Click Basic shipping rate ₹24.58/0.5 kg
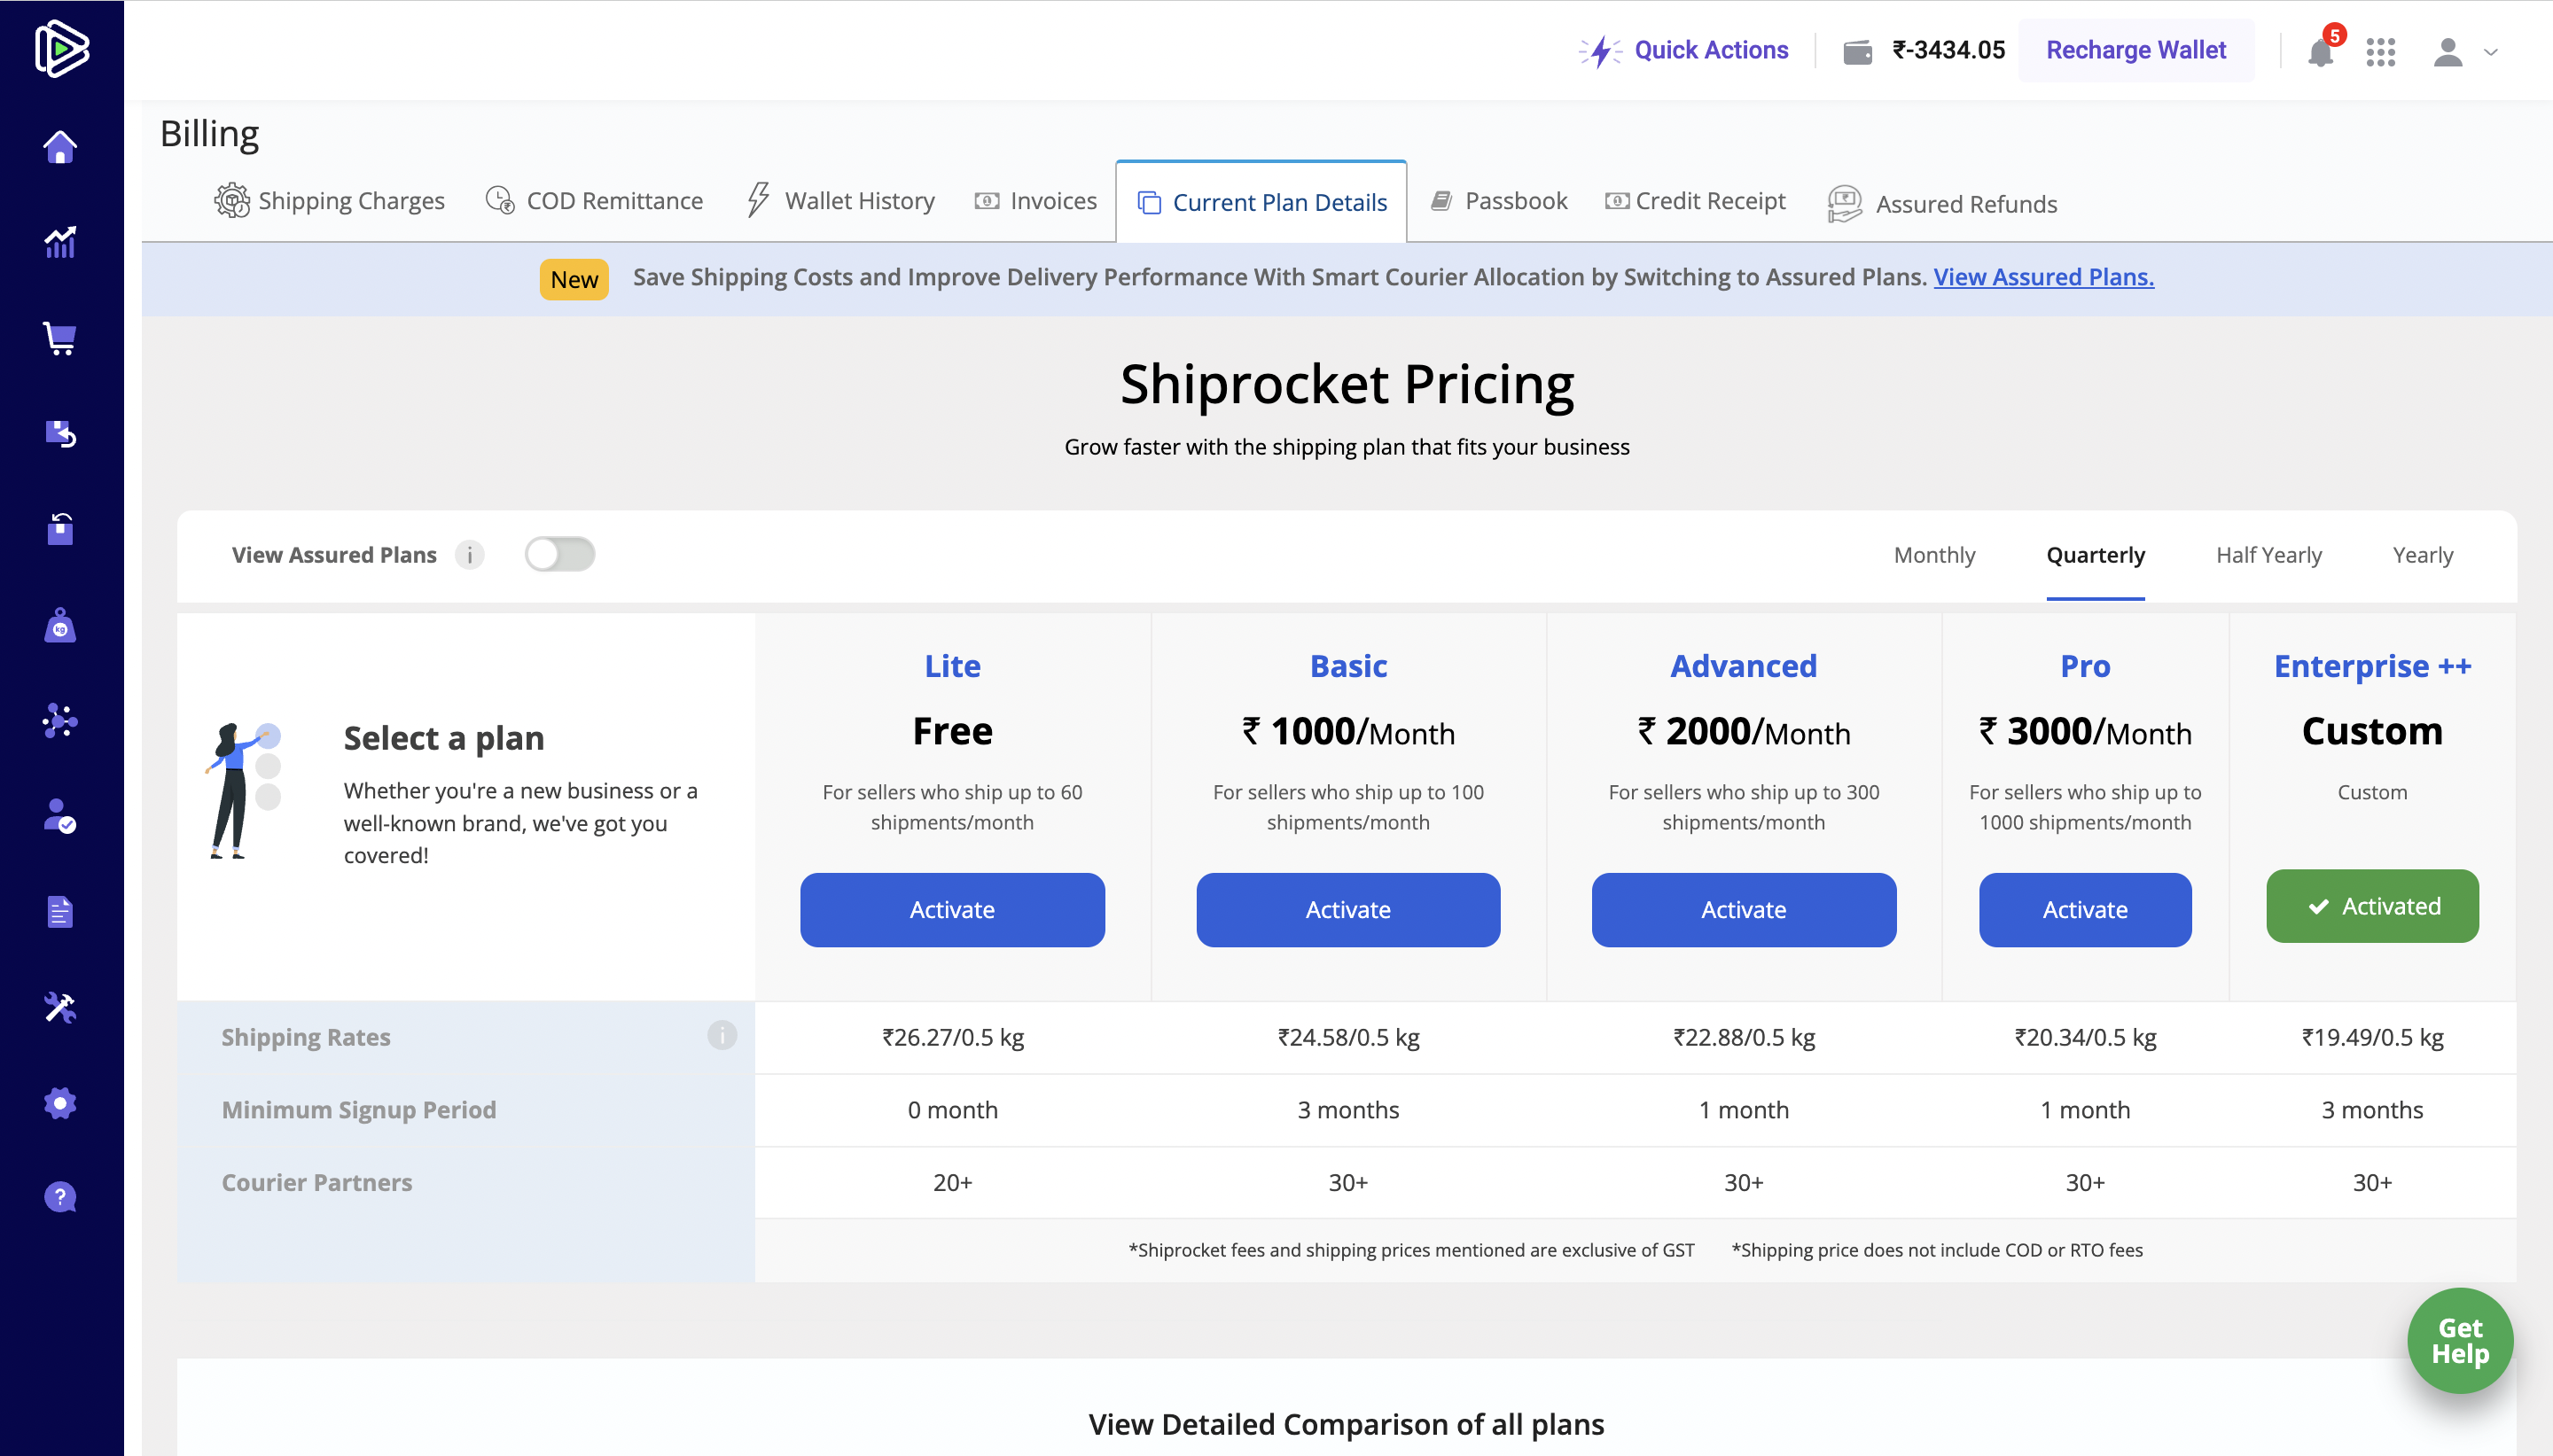The image size is (2553, 1456). point(1348,1037)
